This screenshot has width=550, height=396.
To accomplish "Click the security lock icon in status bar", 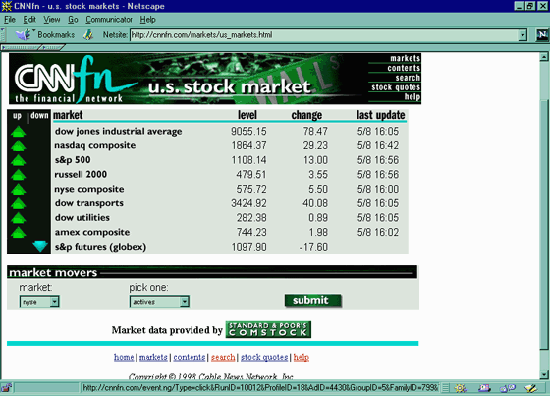I will click(x=6, y=388).
